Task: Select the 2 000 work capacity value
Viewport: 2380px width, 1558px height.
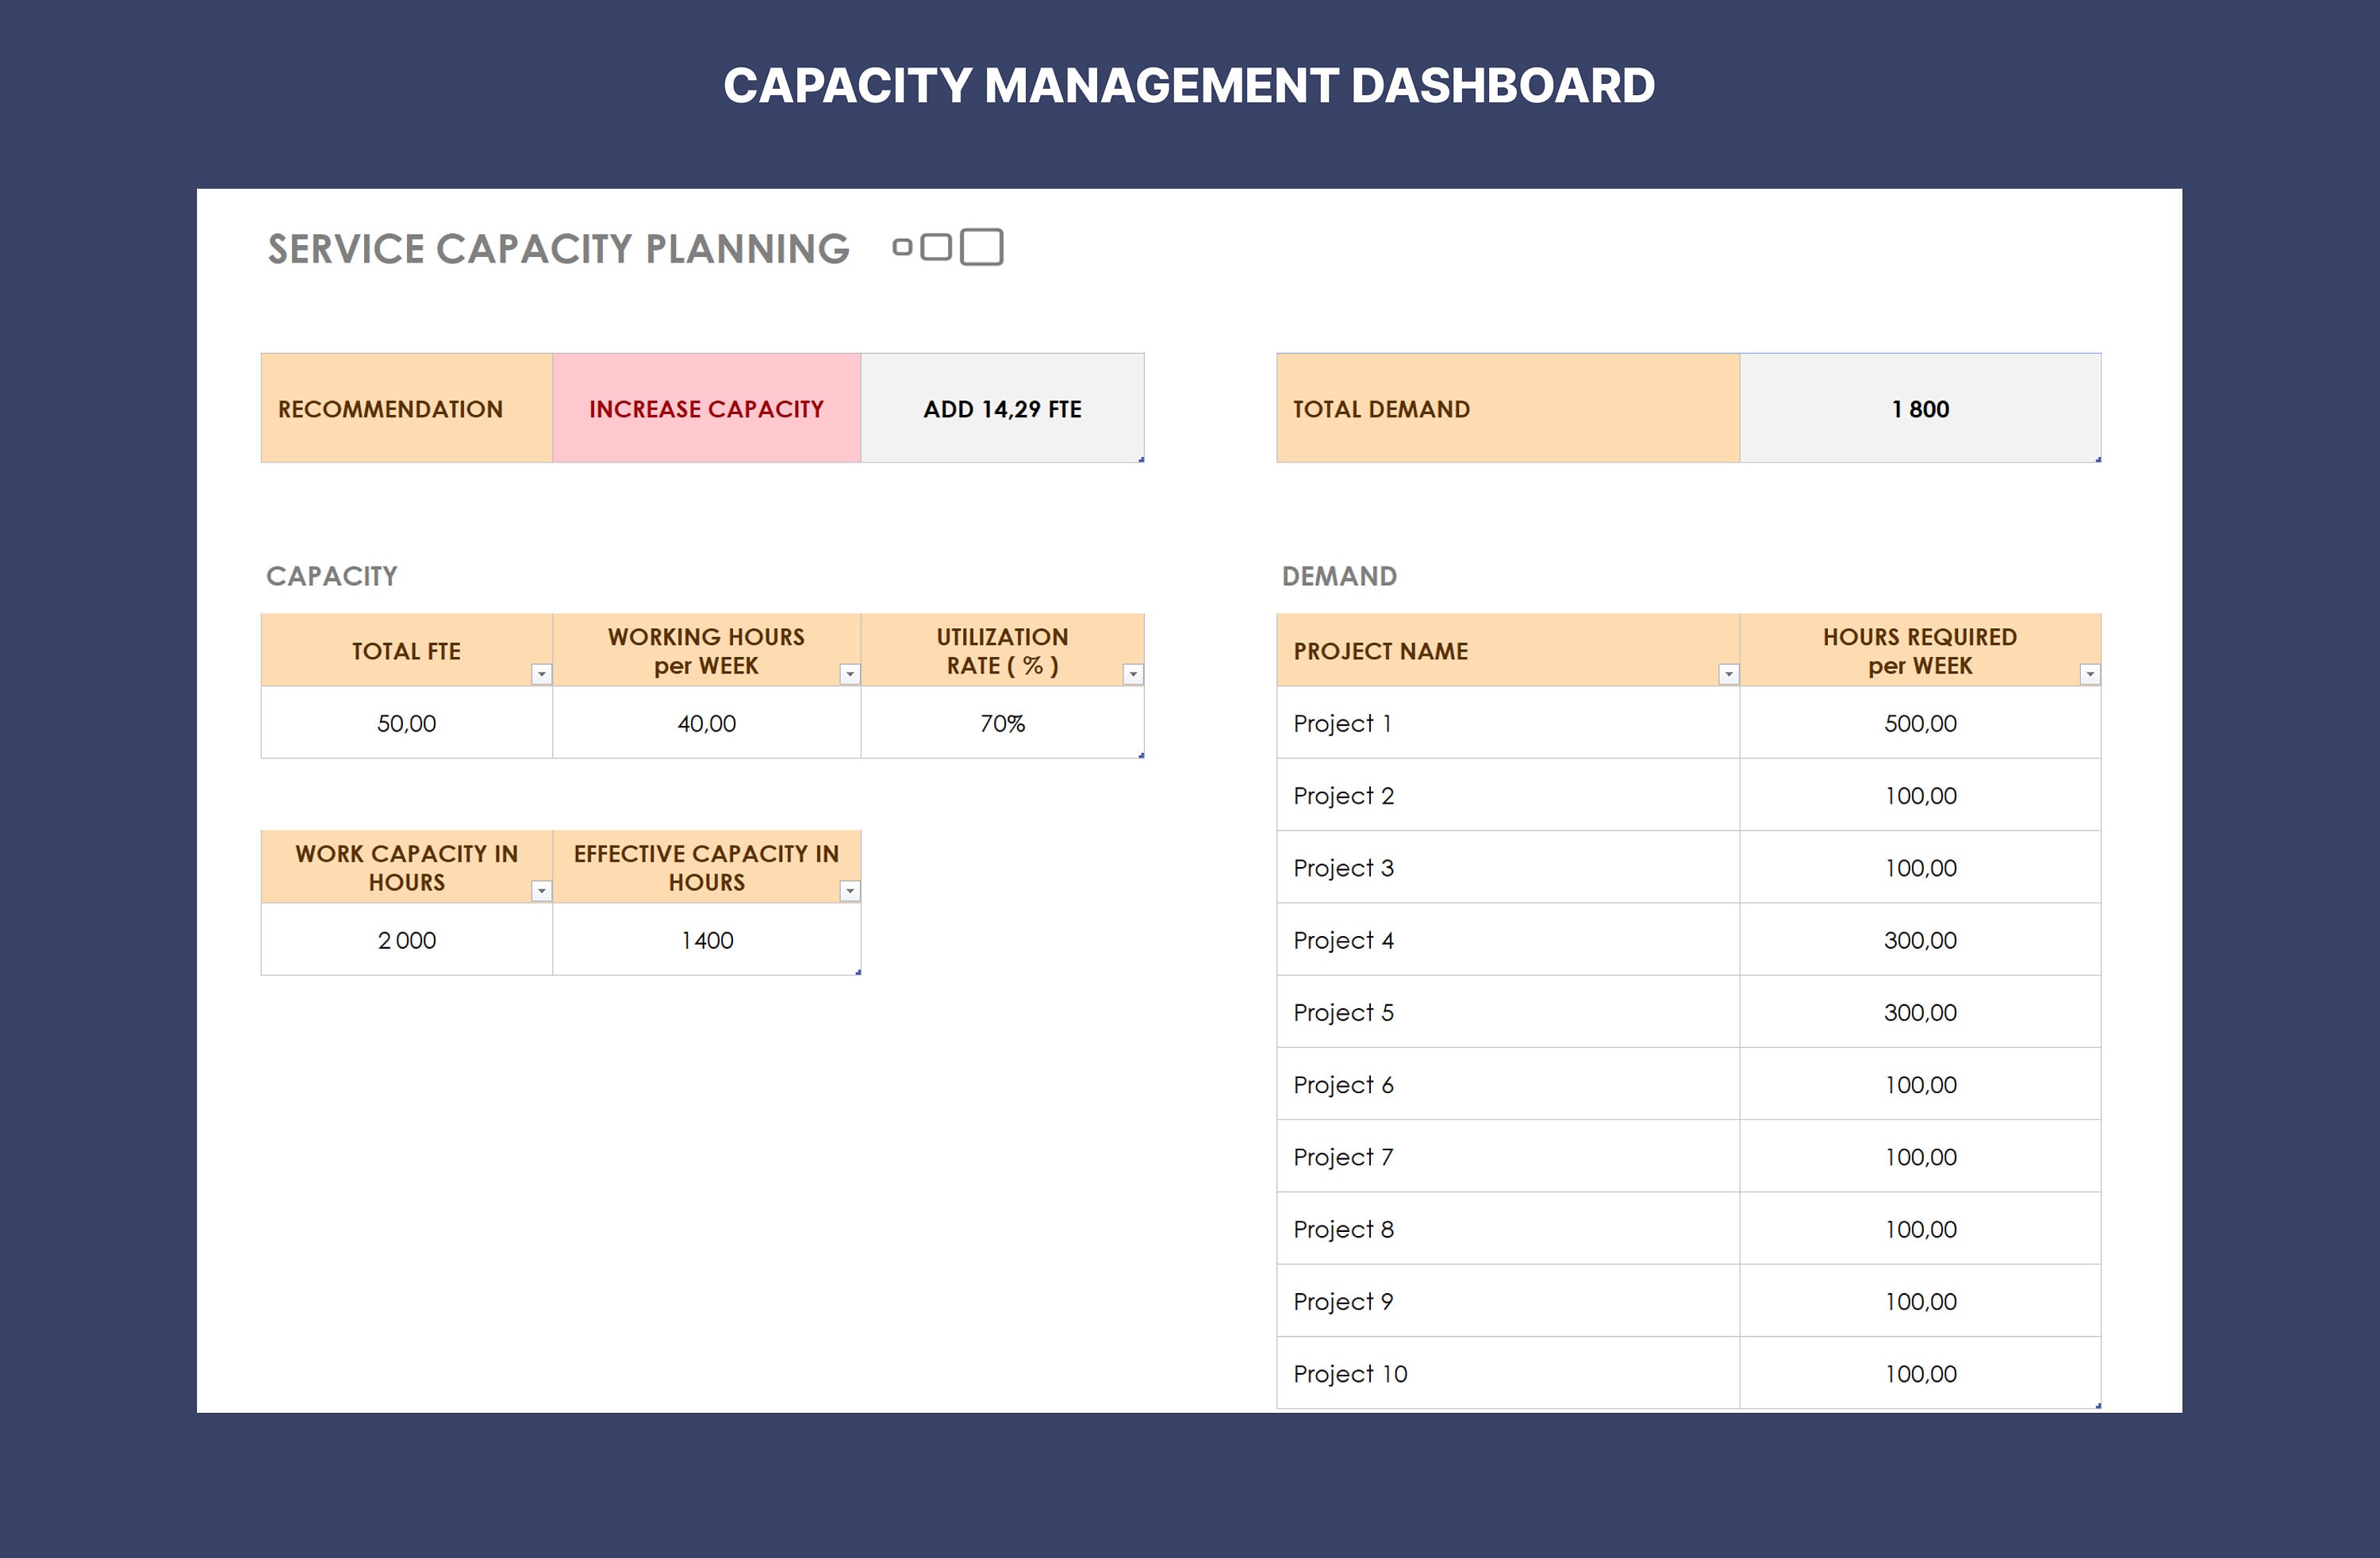Action: (406, 939)
